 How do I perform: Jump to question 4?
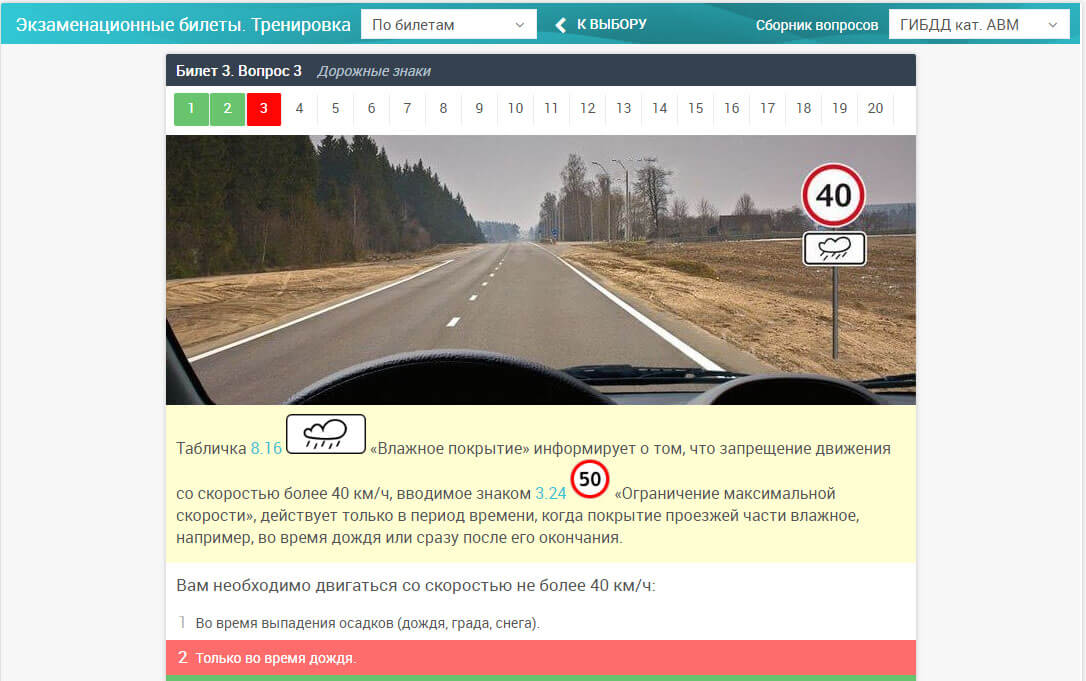(x=299, y=109)
